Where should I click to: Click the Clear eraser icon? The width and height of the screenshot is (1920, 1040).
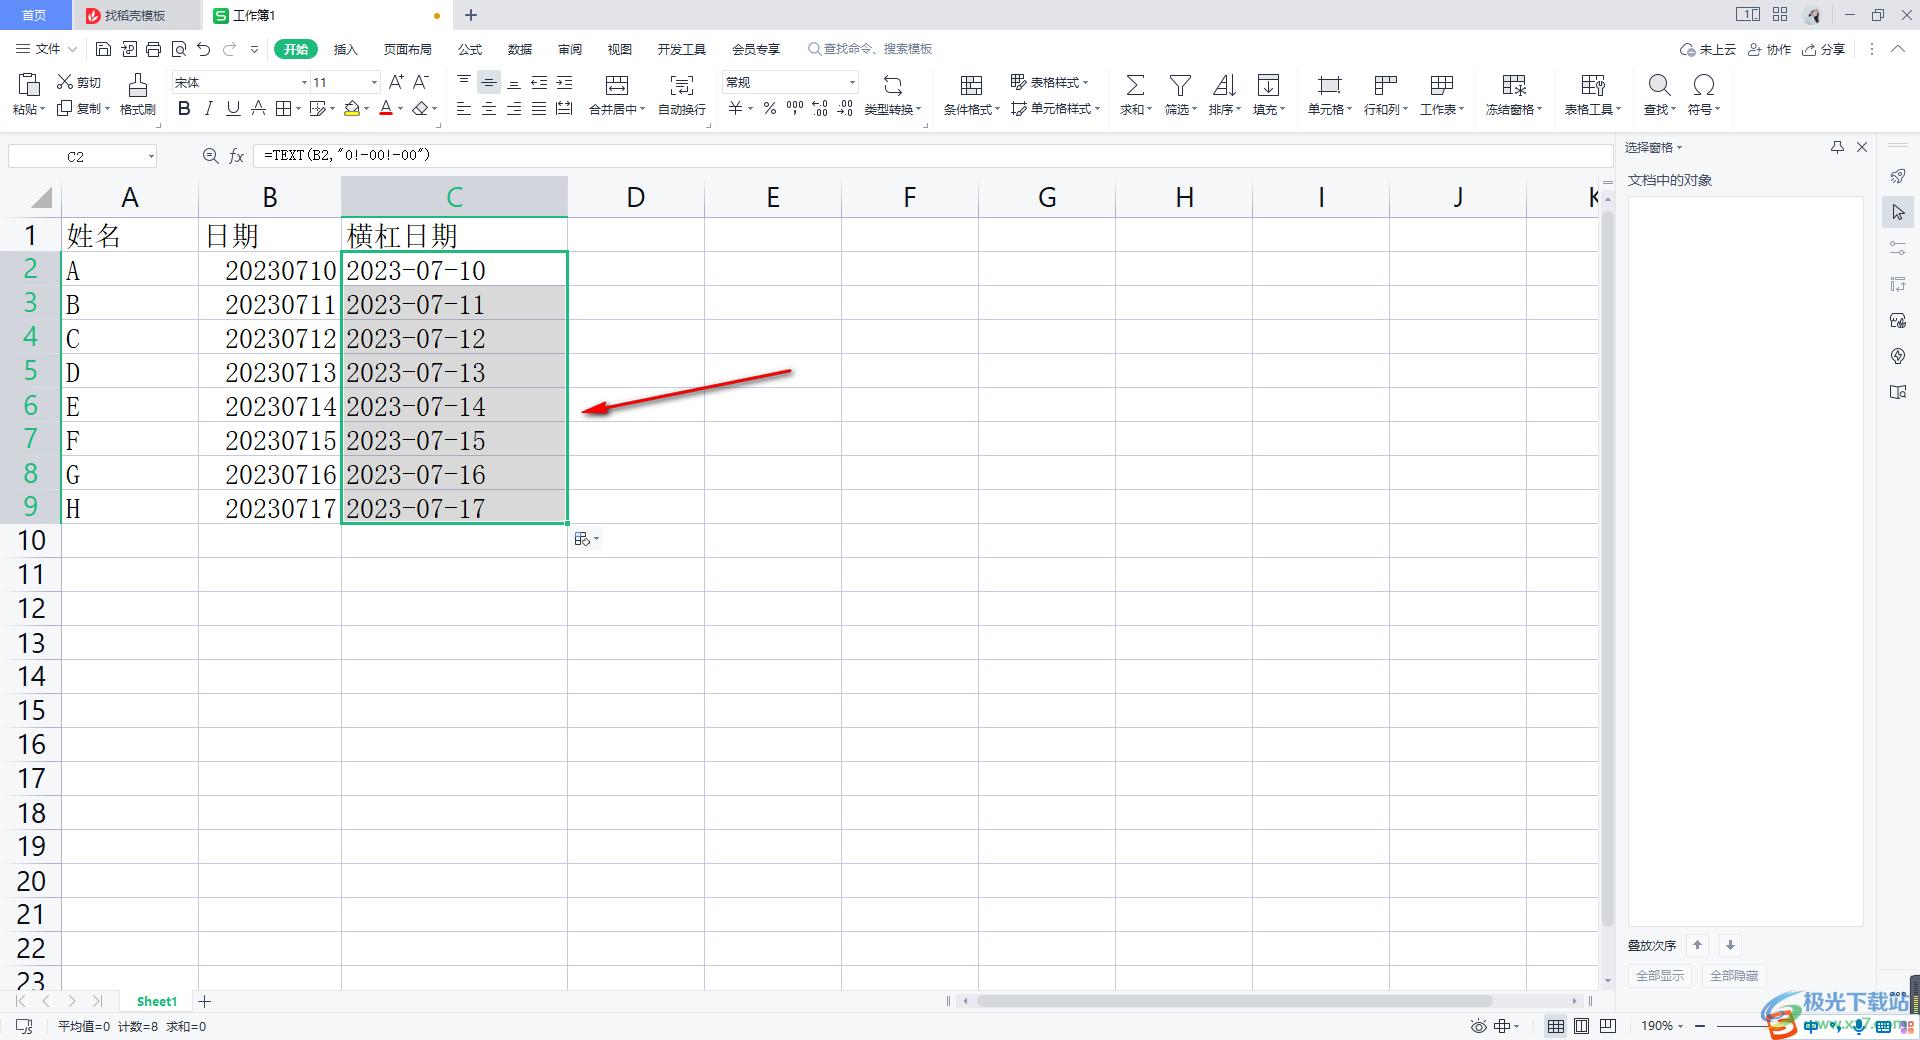(x=421, y=108)
